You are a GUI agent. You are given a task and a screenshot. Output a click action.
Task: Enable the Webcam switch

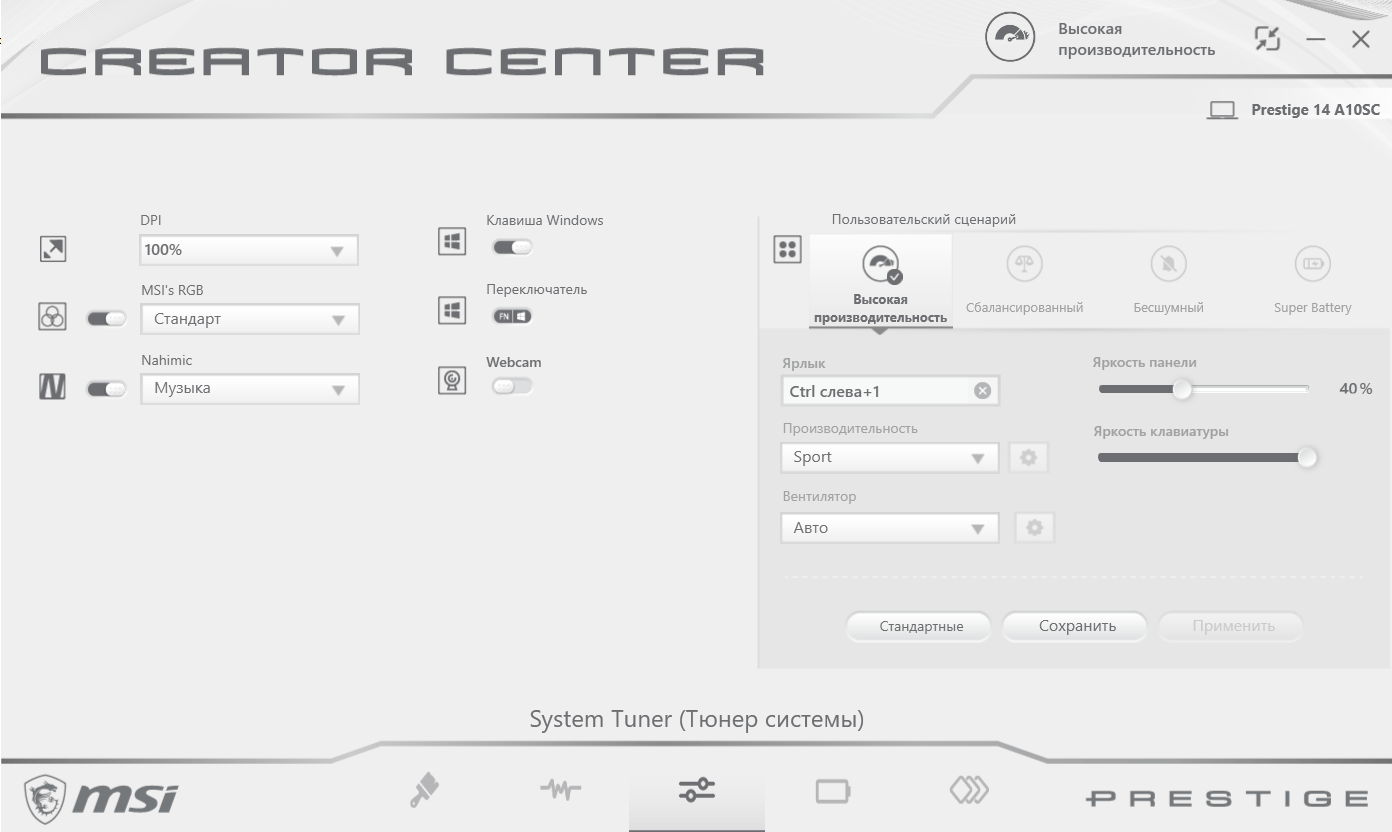[512, 386]
